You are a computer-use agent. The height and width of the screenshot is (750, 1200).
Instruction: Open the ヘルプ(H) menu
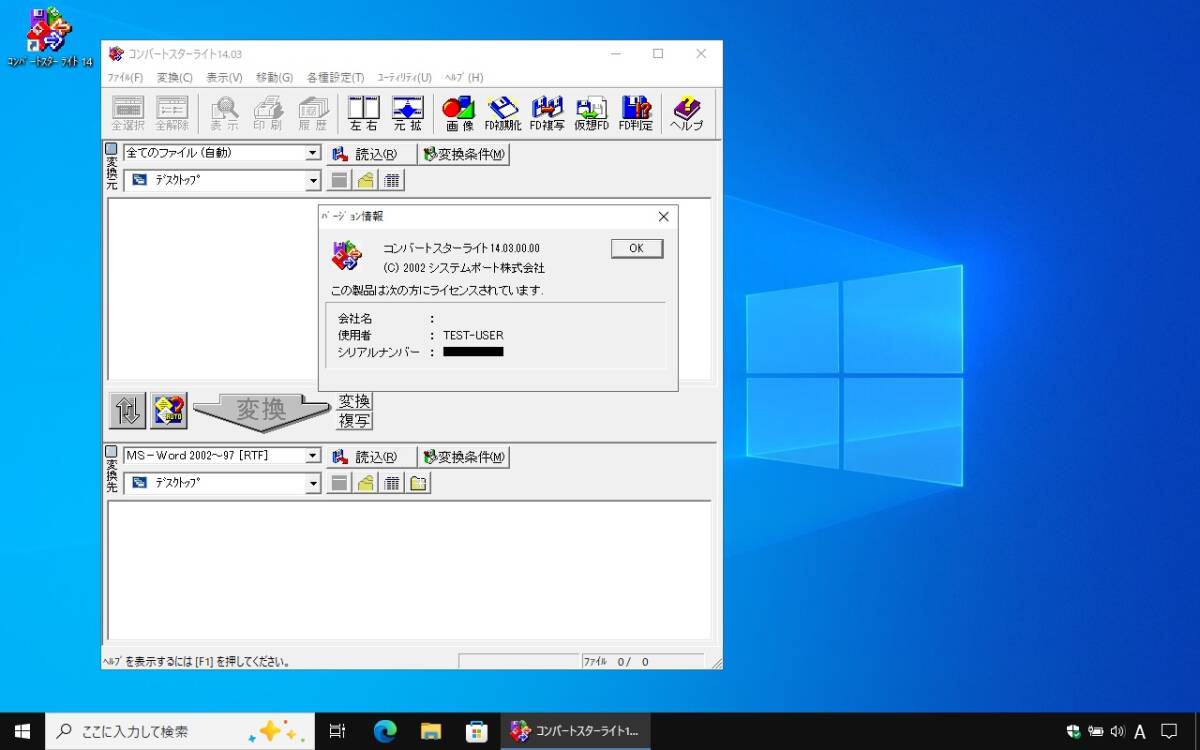click(463, 77)
